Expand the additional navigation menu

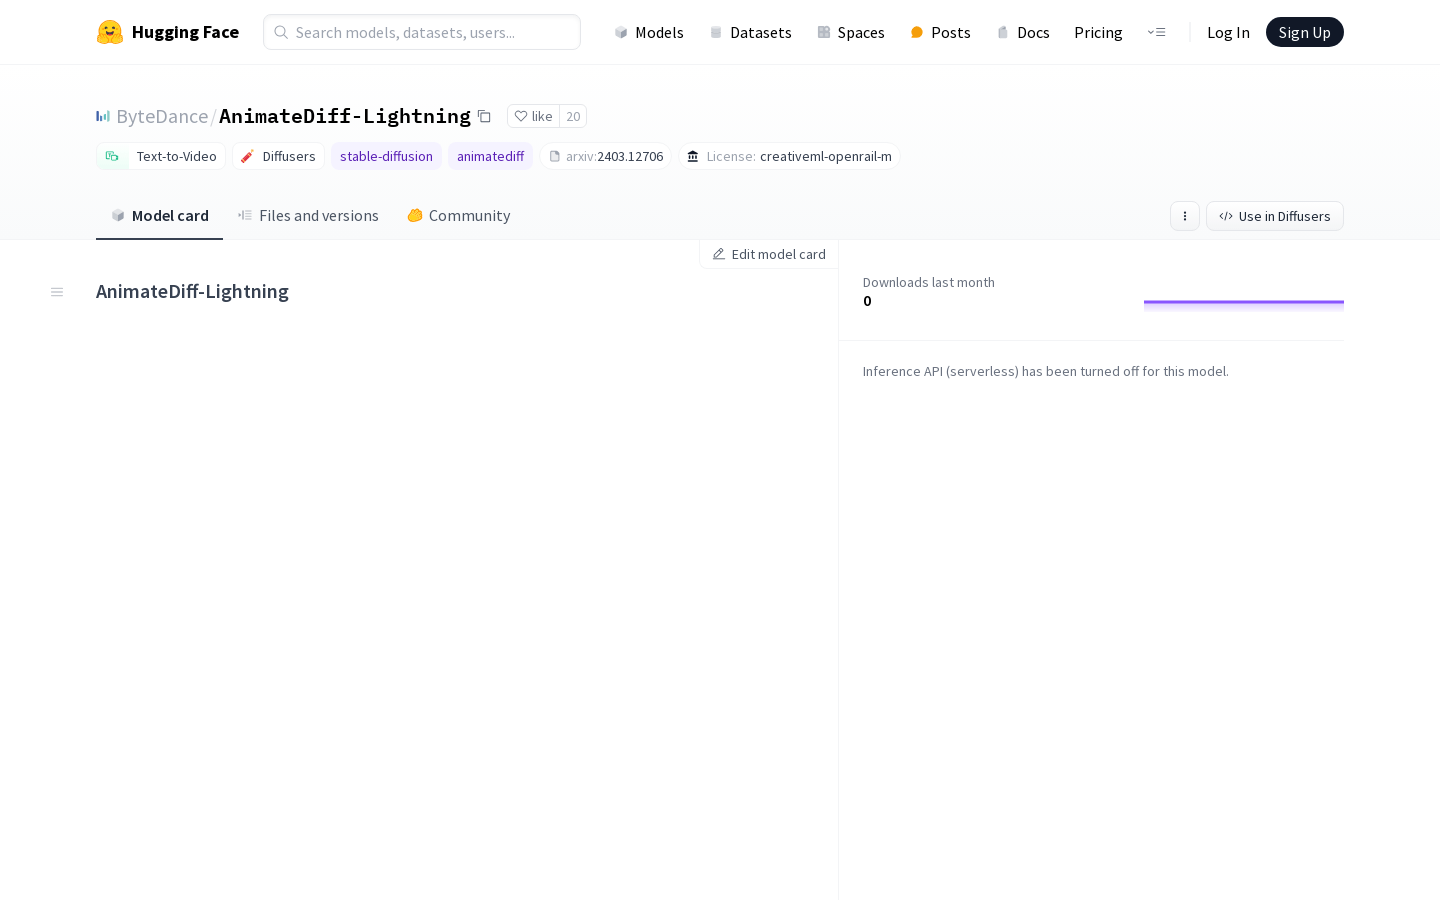click(x=1156, y=32)
